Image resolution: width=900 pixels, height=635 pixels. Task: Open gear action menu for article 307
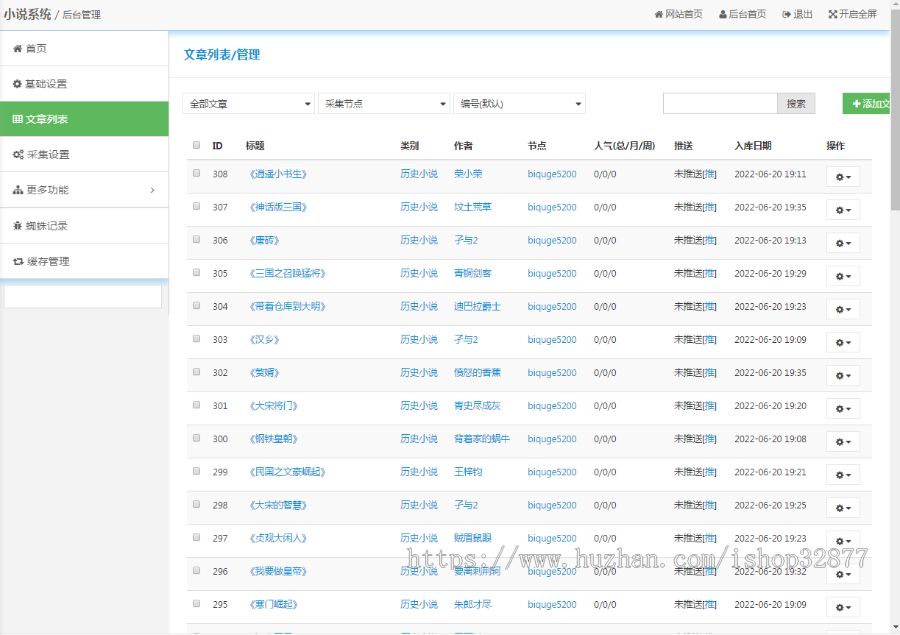point(843,210)
